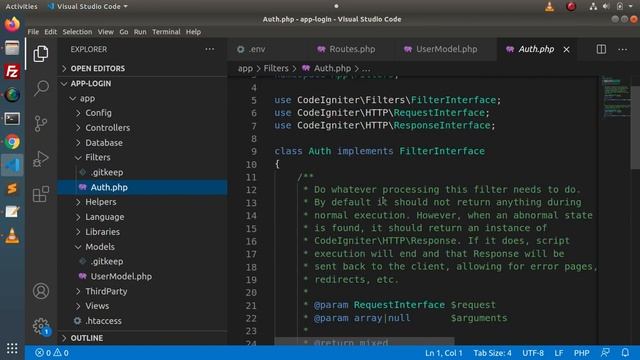Open the Manage gear icon

pyautogui.click(x=41, y=326)
